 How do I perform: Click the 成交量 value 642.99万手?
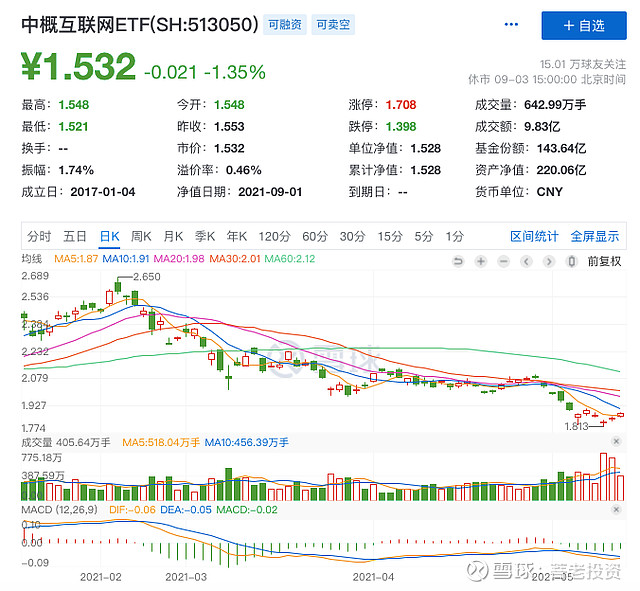click(x=555, y=105)
